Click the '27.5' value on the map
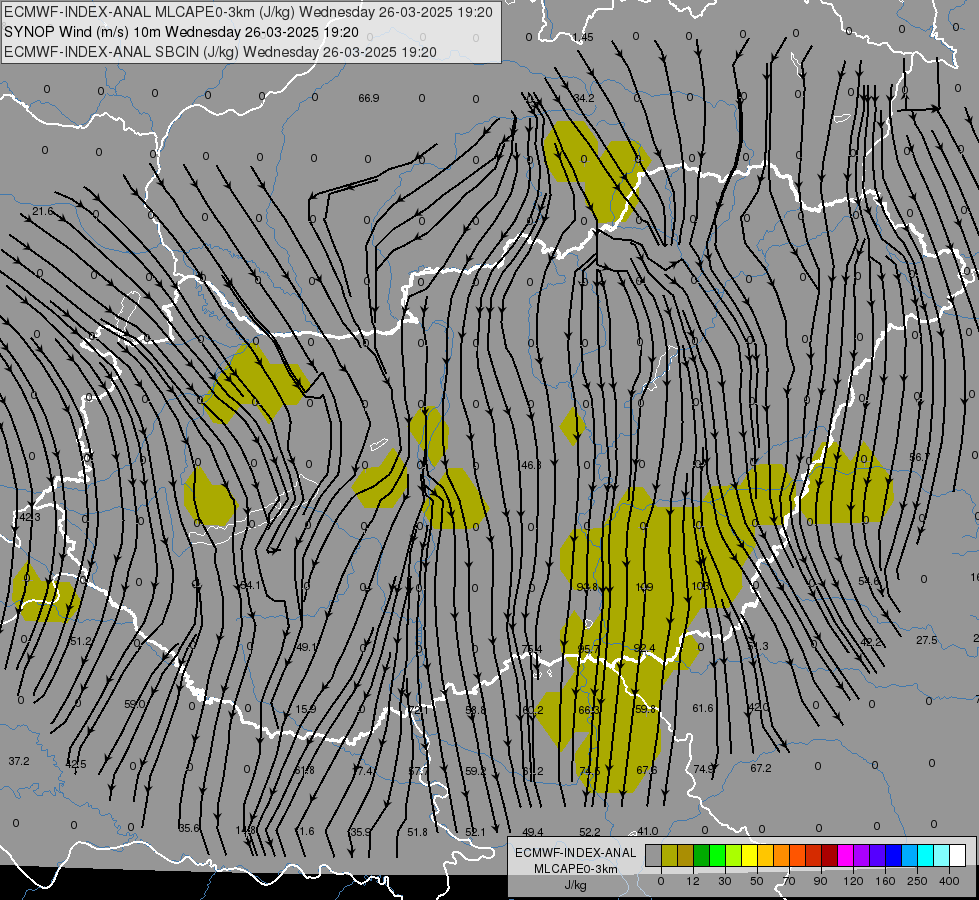 point(927,640)
